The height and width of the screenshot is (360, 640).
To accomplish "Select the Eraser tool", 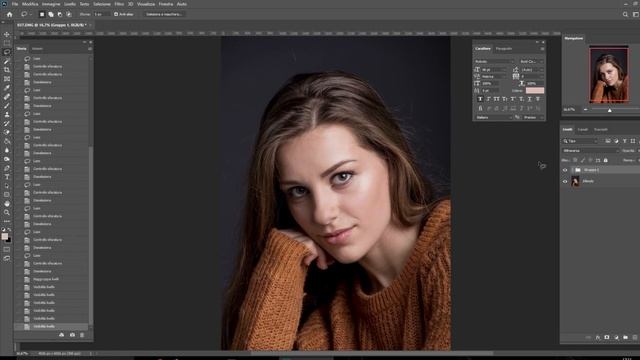I will click(x=7, y=132).
